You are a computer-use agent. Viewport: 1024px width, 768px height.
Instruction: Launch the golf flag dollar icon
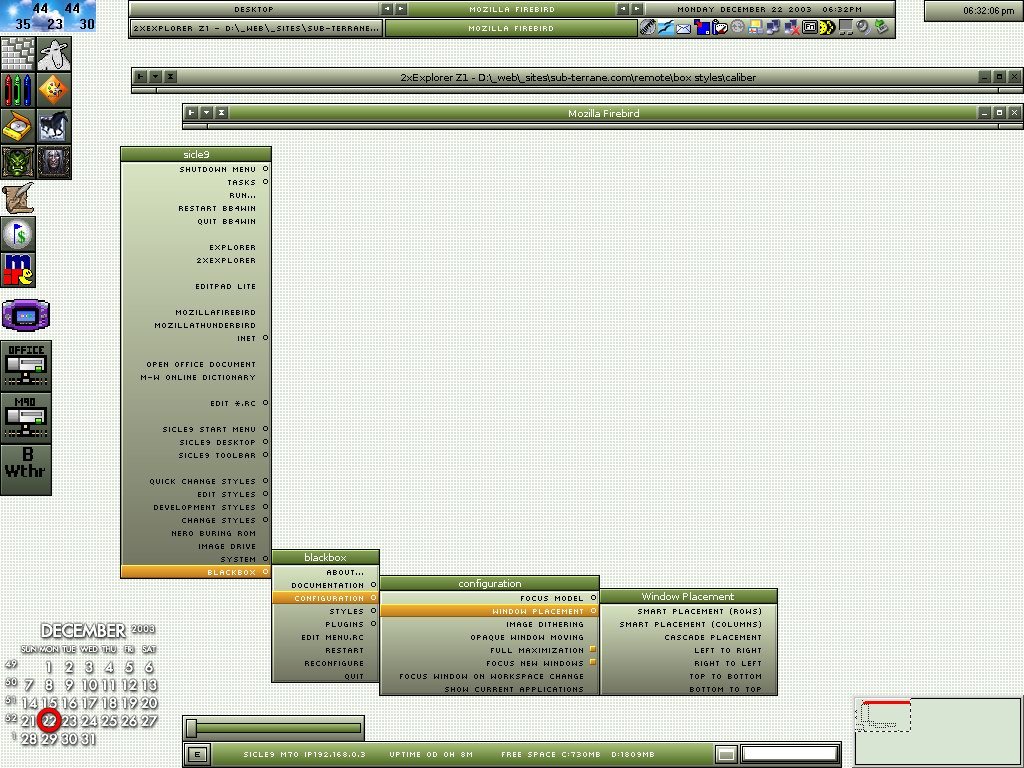point(18,234)
